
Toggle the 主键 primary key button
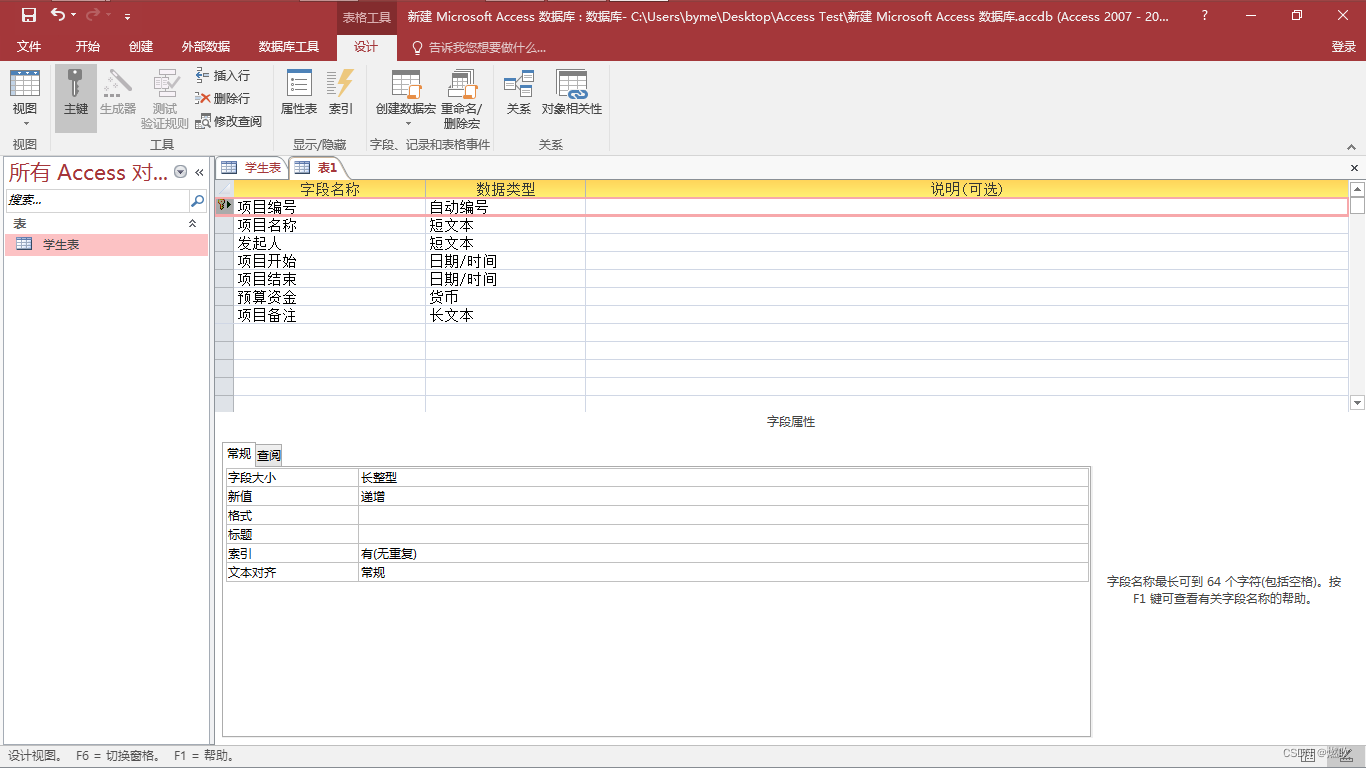pyautogui.click(x=76, y=98)
